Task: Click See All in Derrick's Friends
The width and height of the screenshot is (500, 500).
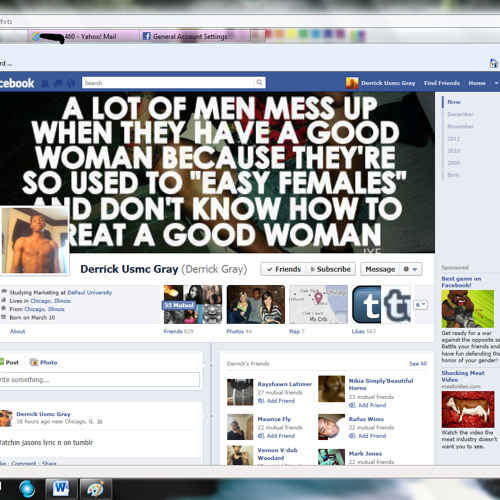Action: click(418, 363)
